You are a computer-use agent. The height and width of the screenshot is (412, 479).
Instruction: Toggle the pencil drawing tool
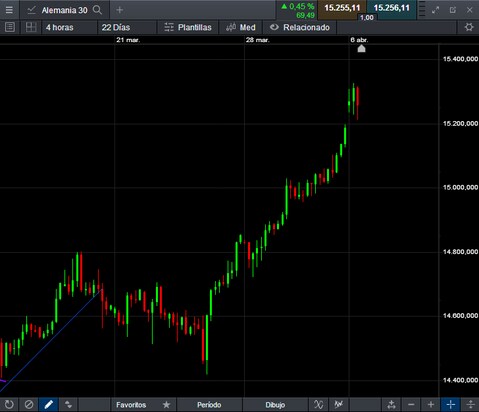click(49, 405)
